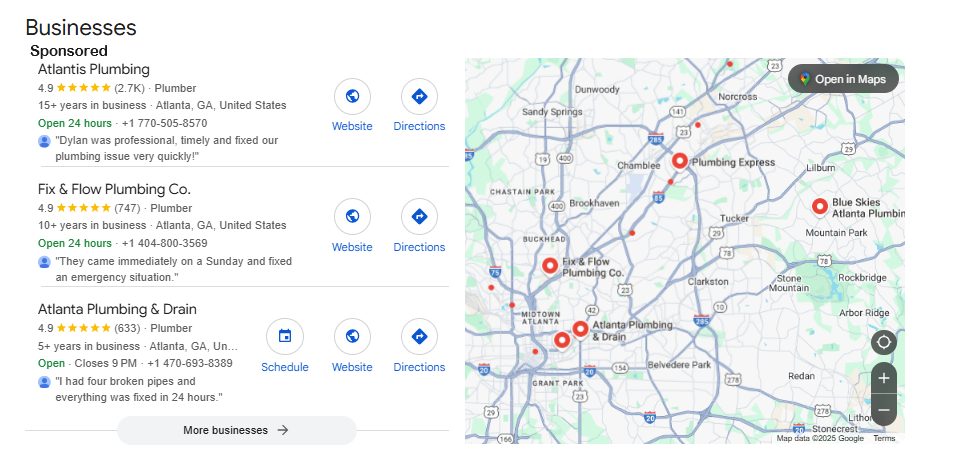Click Chamblee label on map
This screenshot has height=468, width=972.
coord(638,166)
